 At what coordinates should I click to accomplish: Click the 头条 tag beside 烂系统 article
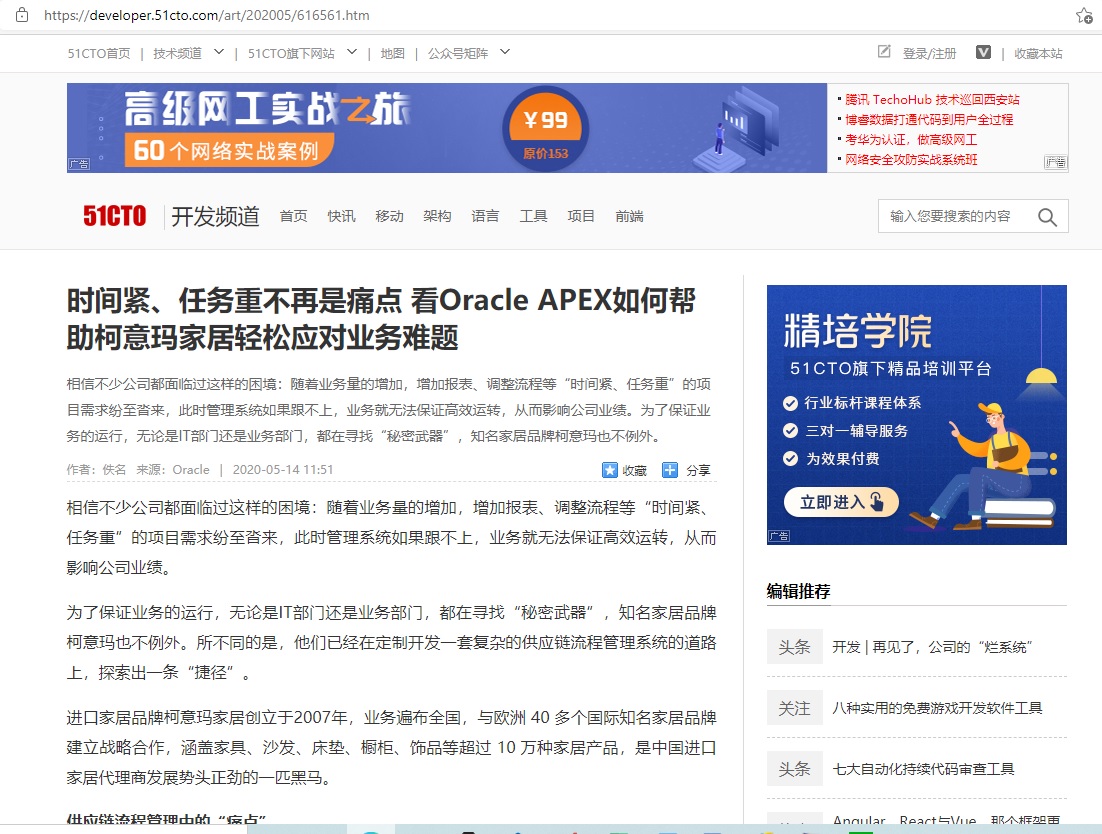click(x=794, y=647)
